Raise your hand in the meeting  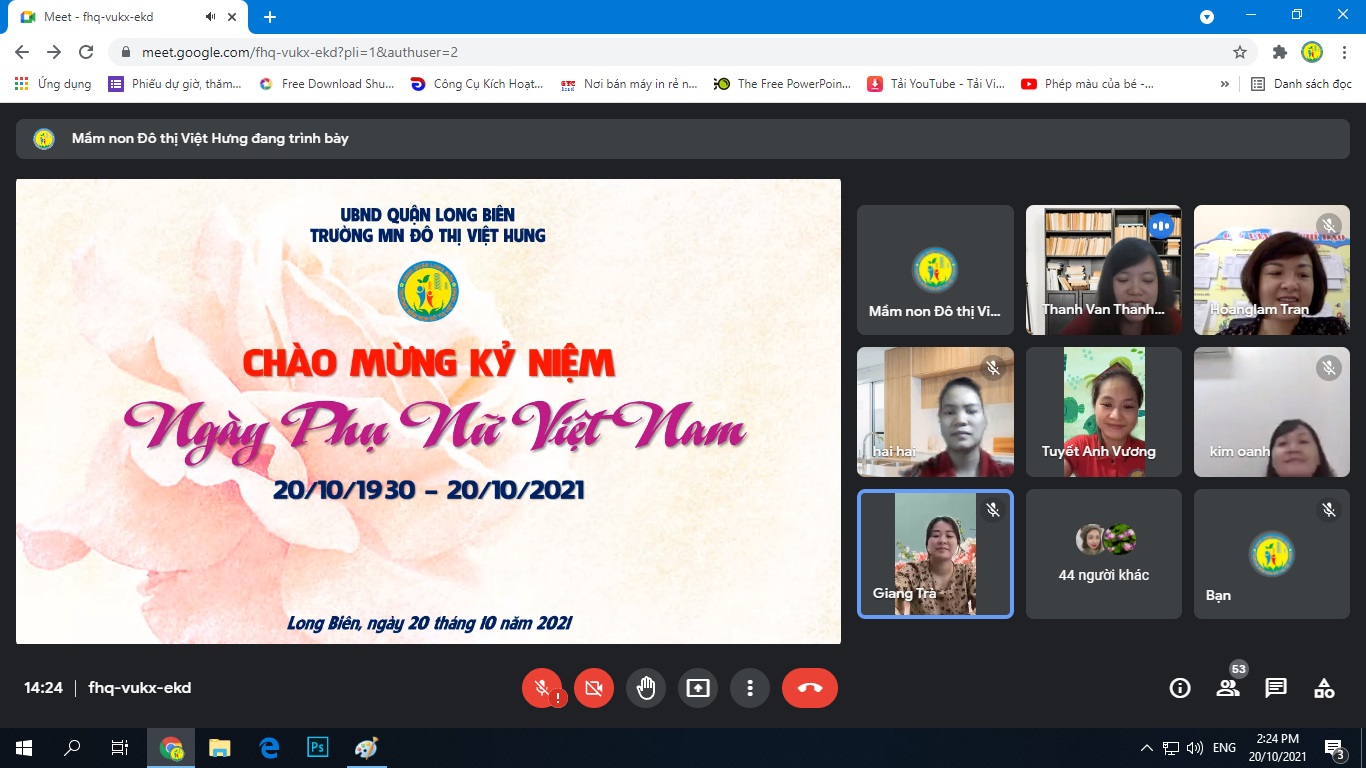[x=646, y=688]
